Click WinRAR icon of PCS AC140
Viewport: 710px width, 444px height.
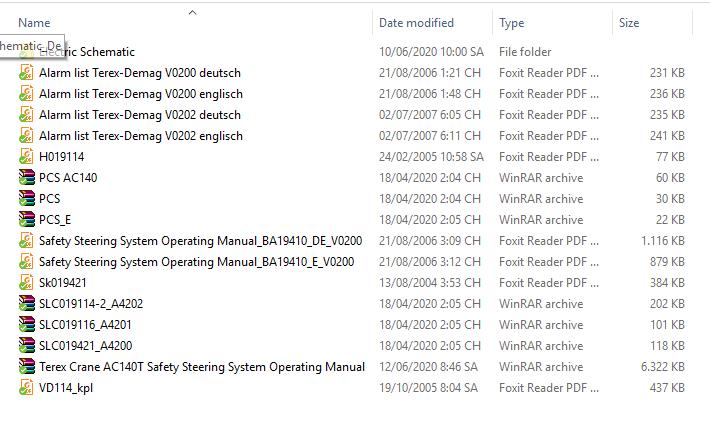point(26,177)
